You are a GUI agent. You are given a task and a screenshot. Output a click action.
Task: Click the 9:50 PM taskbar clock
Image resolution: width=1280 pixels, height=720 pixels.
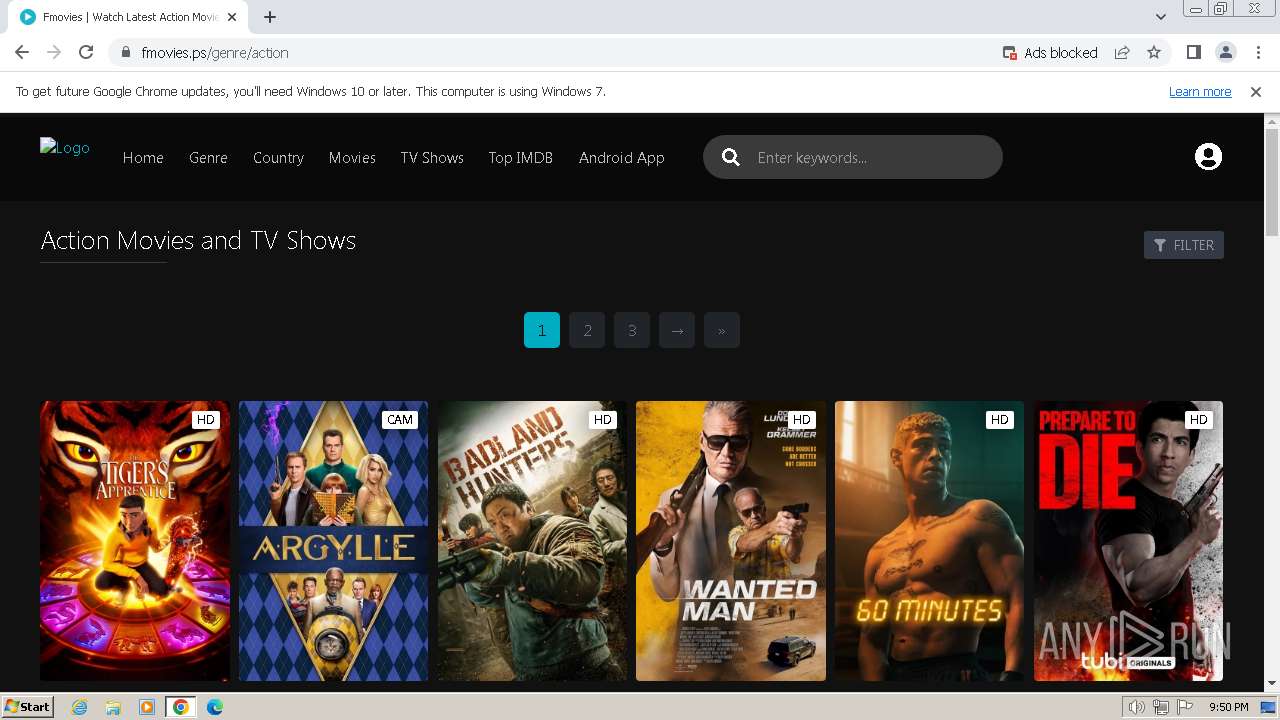(1229, 707)
